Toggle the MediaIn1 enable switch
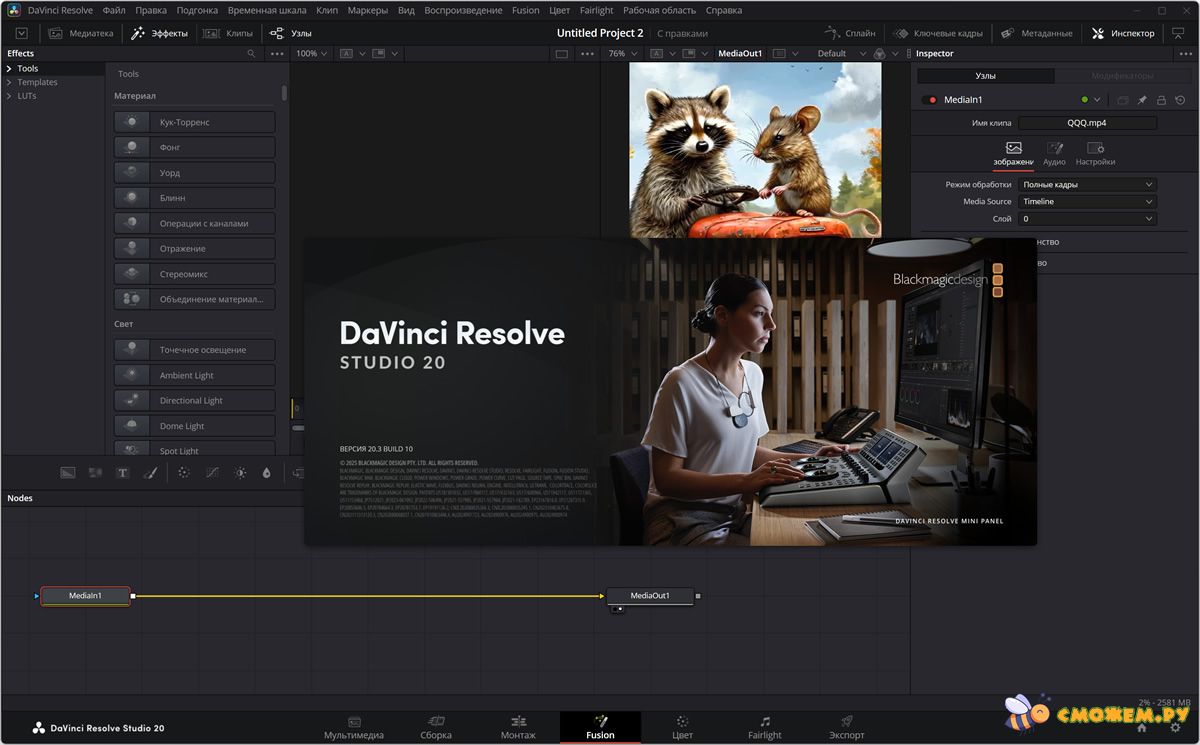Viewport: 1200px width, 745px height. (930, 100)
